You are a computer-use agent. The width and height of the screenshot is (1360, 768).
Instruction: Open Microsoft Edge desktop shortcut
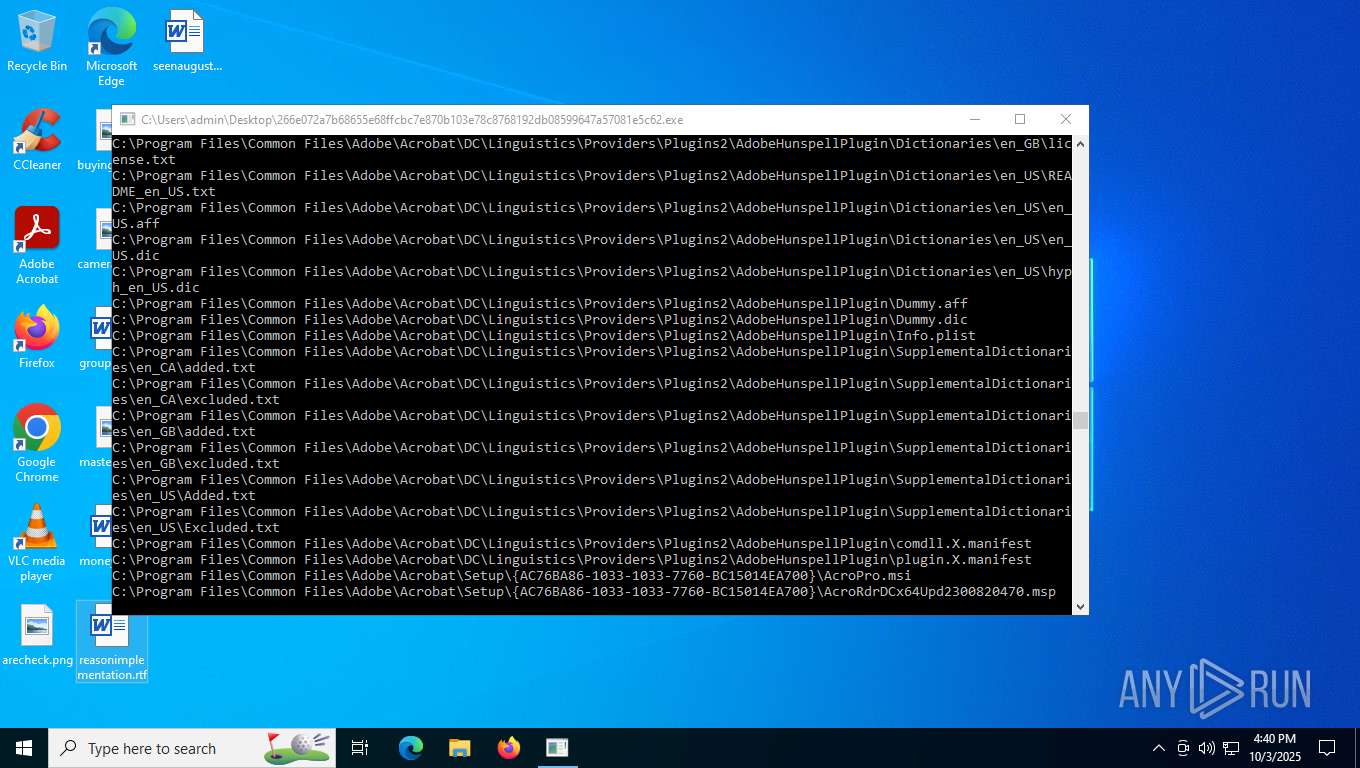tap(111, 48)
